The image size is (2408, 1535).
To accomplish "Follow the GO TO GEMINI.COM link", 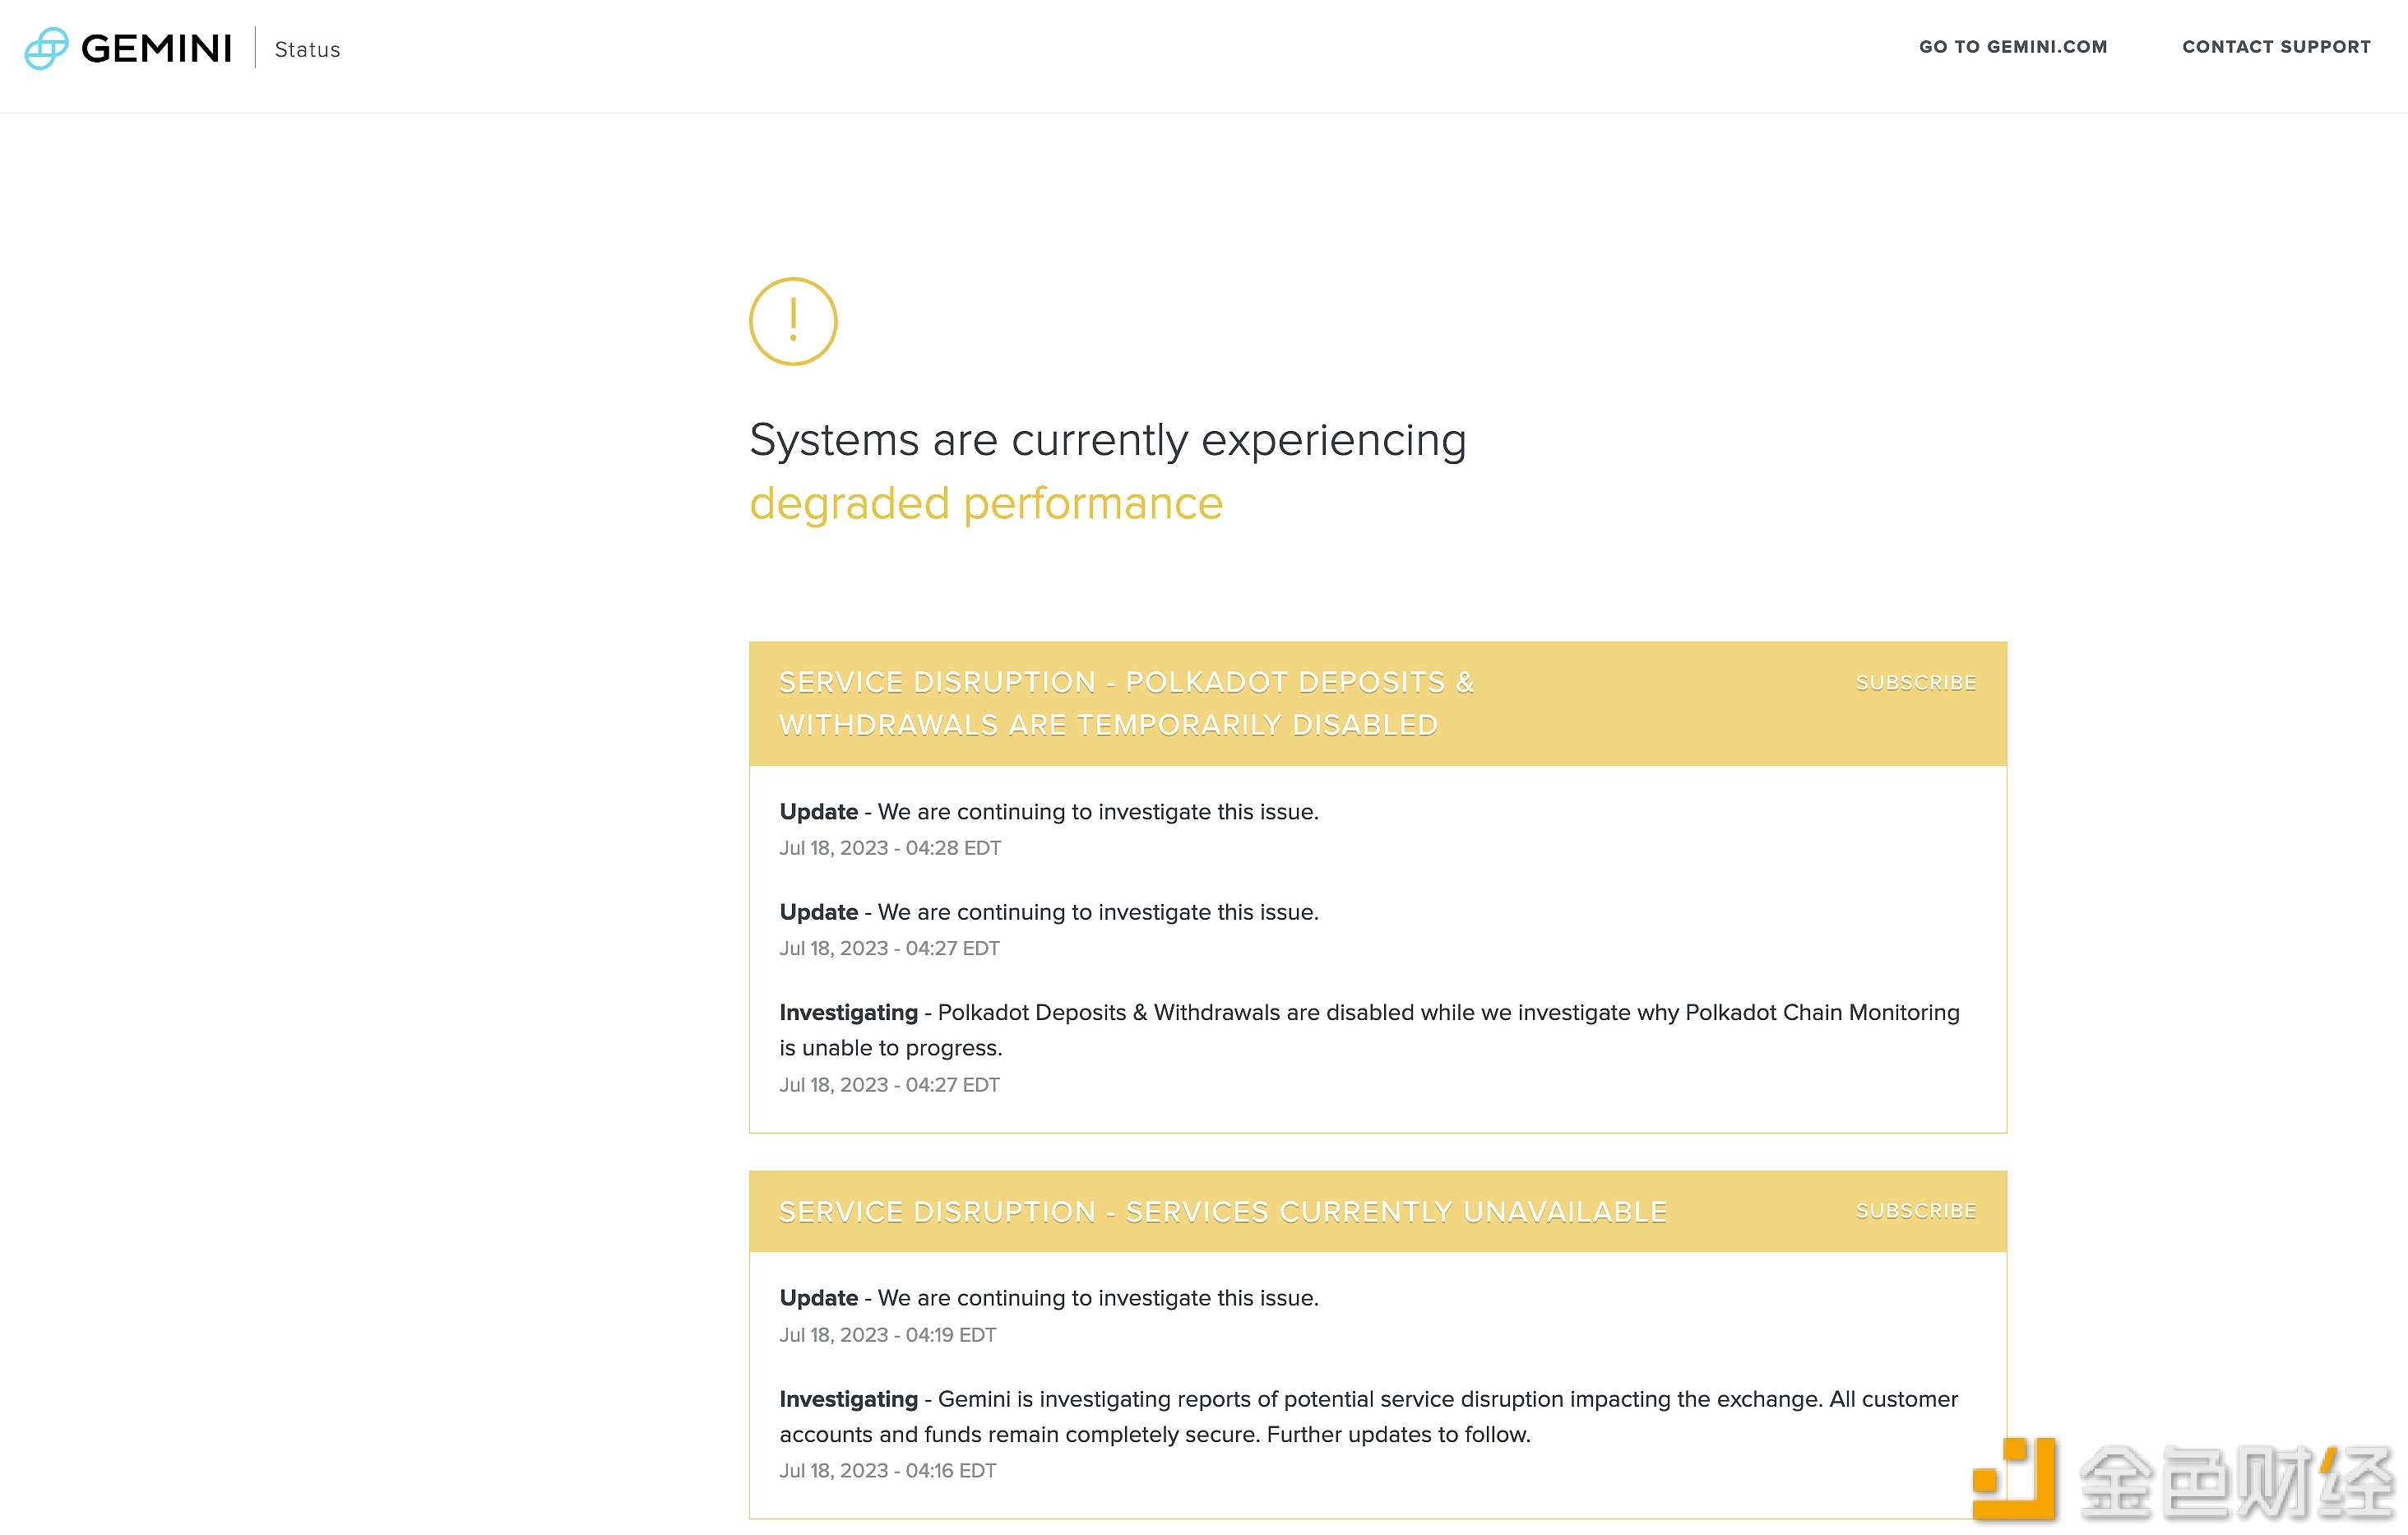I will tap(2012, 46).
